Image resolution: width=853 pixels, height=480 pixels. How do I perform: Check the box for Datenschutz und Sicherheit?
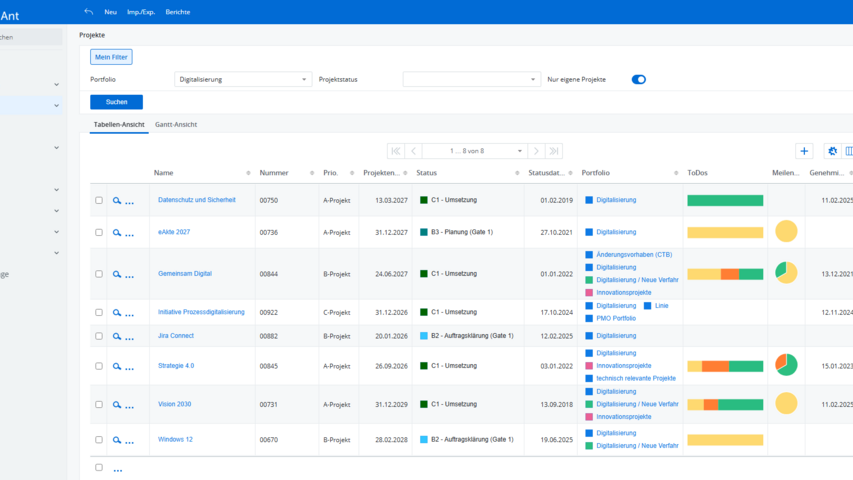[x=98, y=200]
